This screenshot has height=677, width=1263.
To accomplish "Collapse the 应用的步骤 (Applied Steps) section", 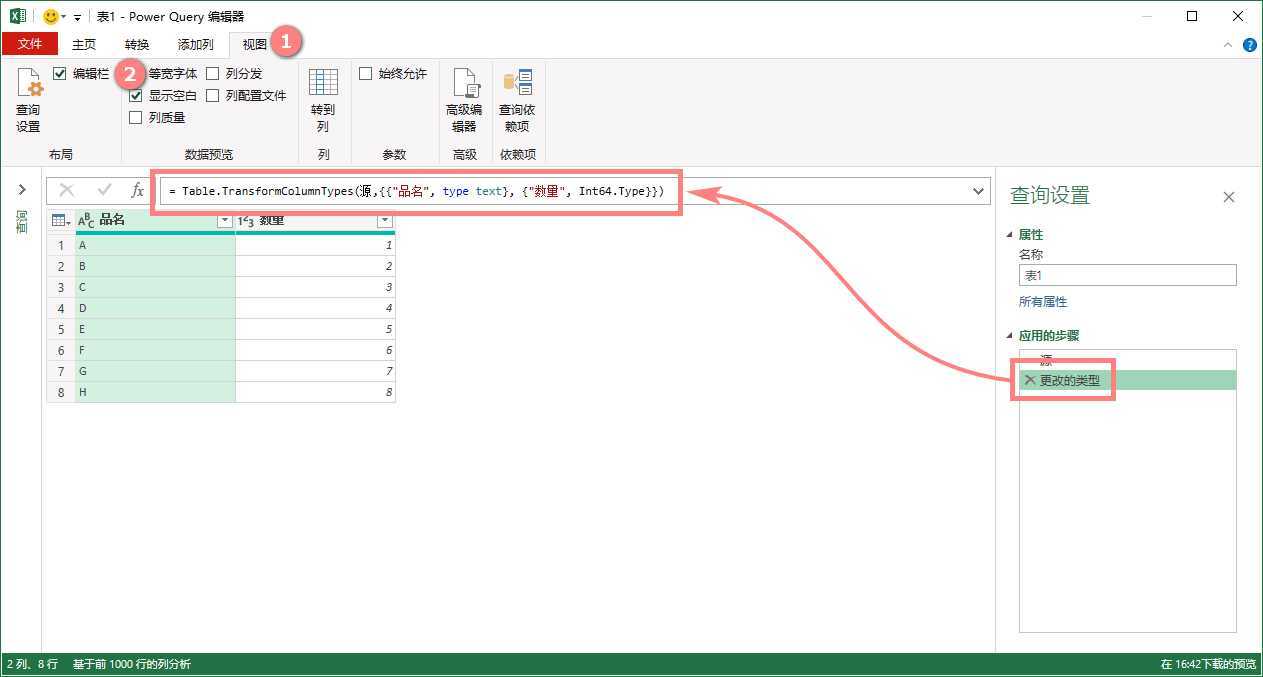I will 1010,336.
